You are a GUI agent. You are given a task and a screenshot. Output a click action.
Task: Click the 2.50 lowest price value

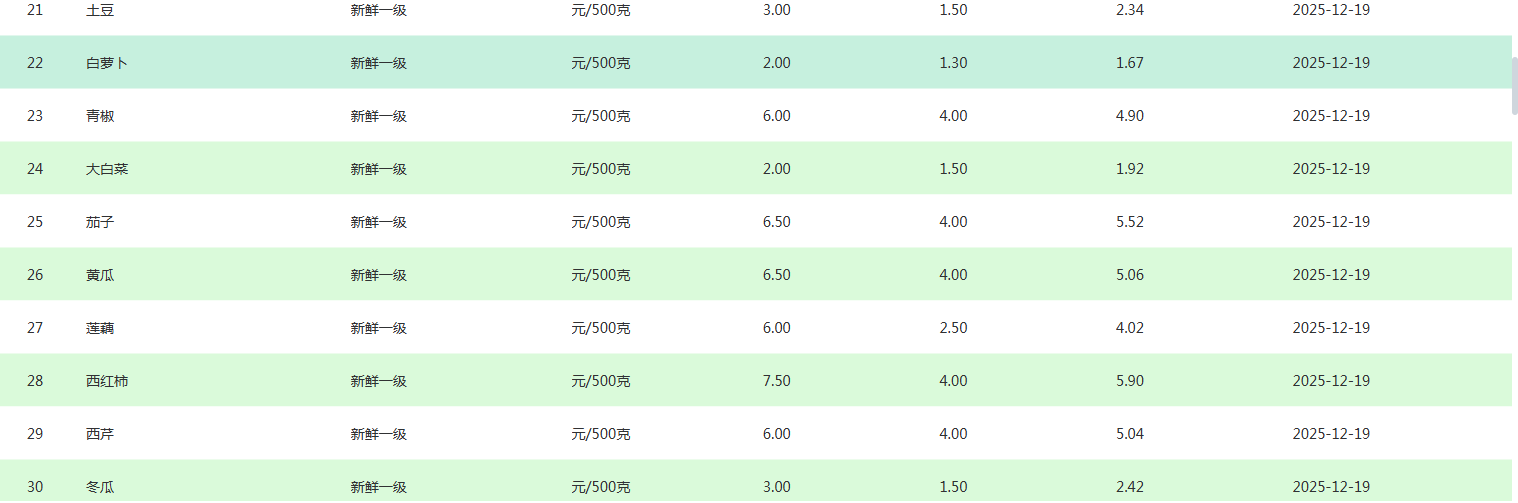pyautogui.click(x=953, y=328)
